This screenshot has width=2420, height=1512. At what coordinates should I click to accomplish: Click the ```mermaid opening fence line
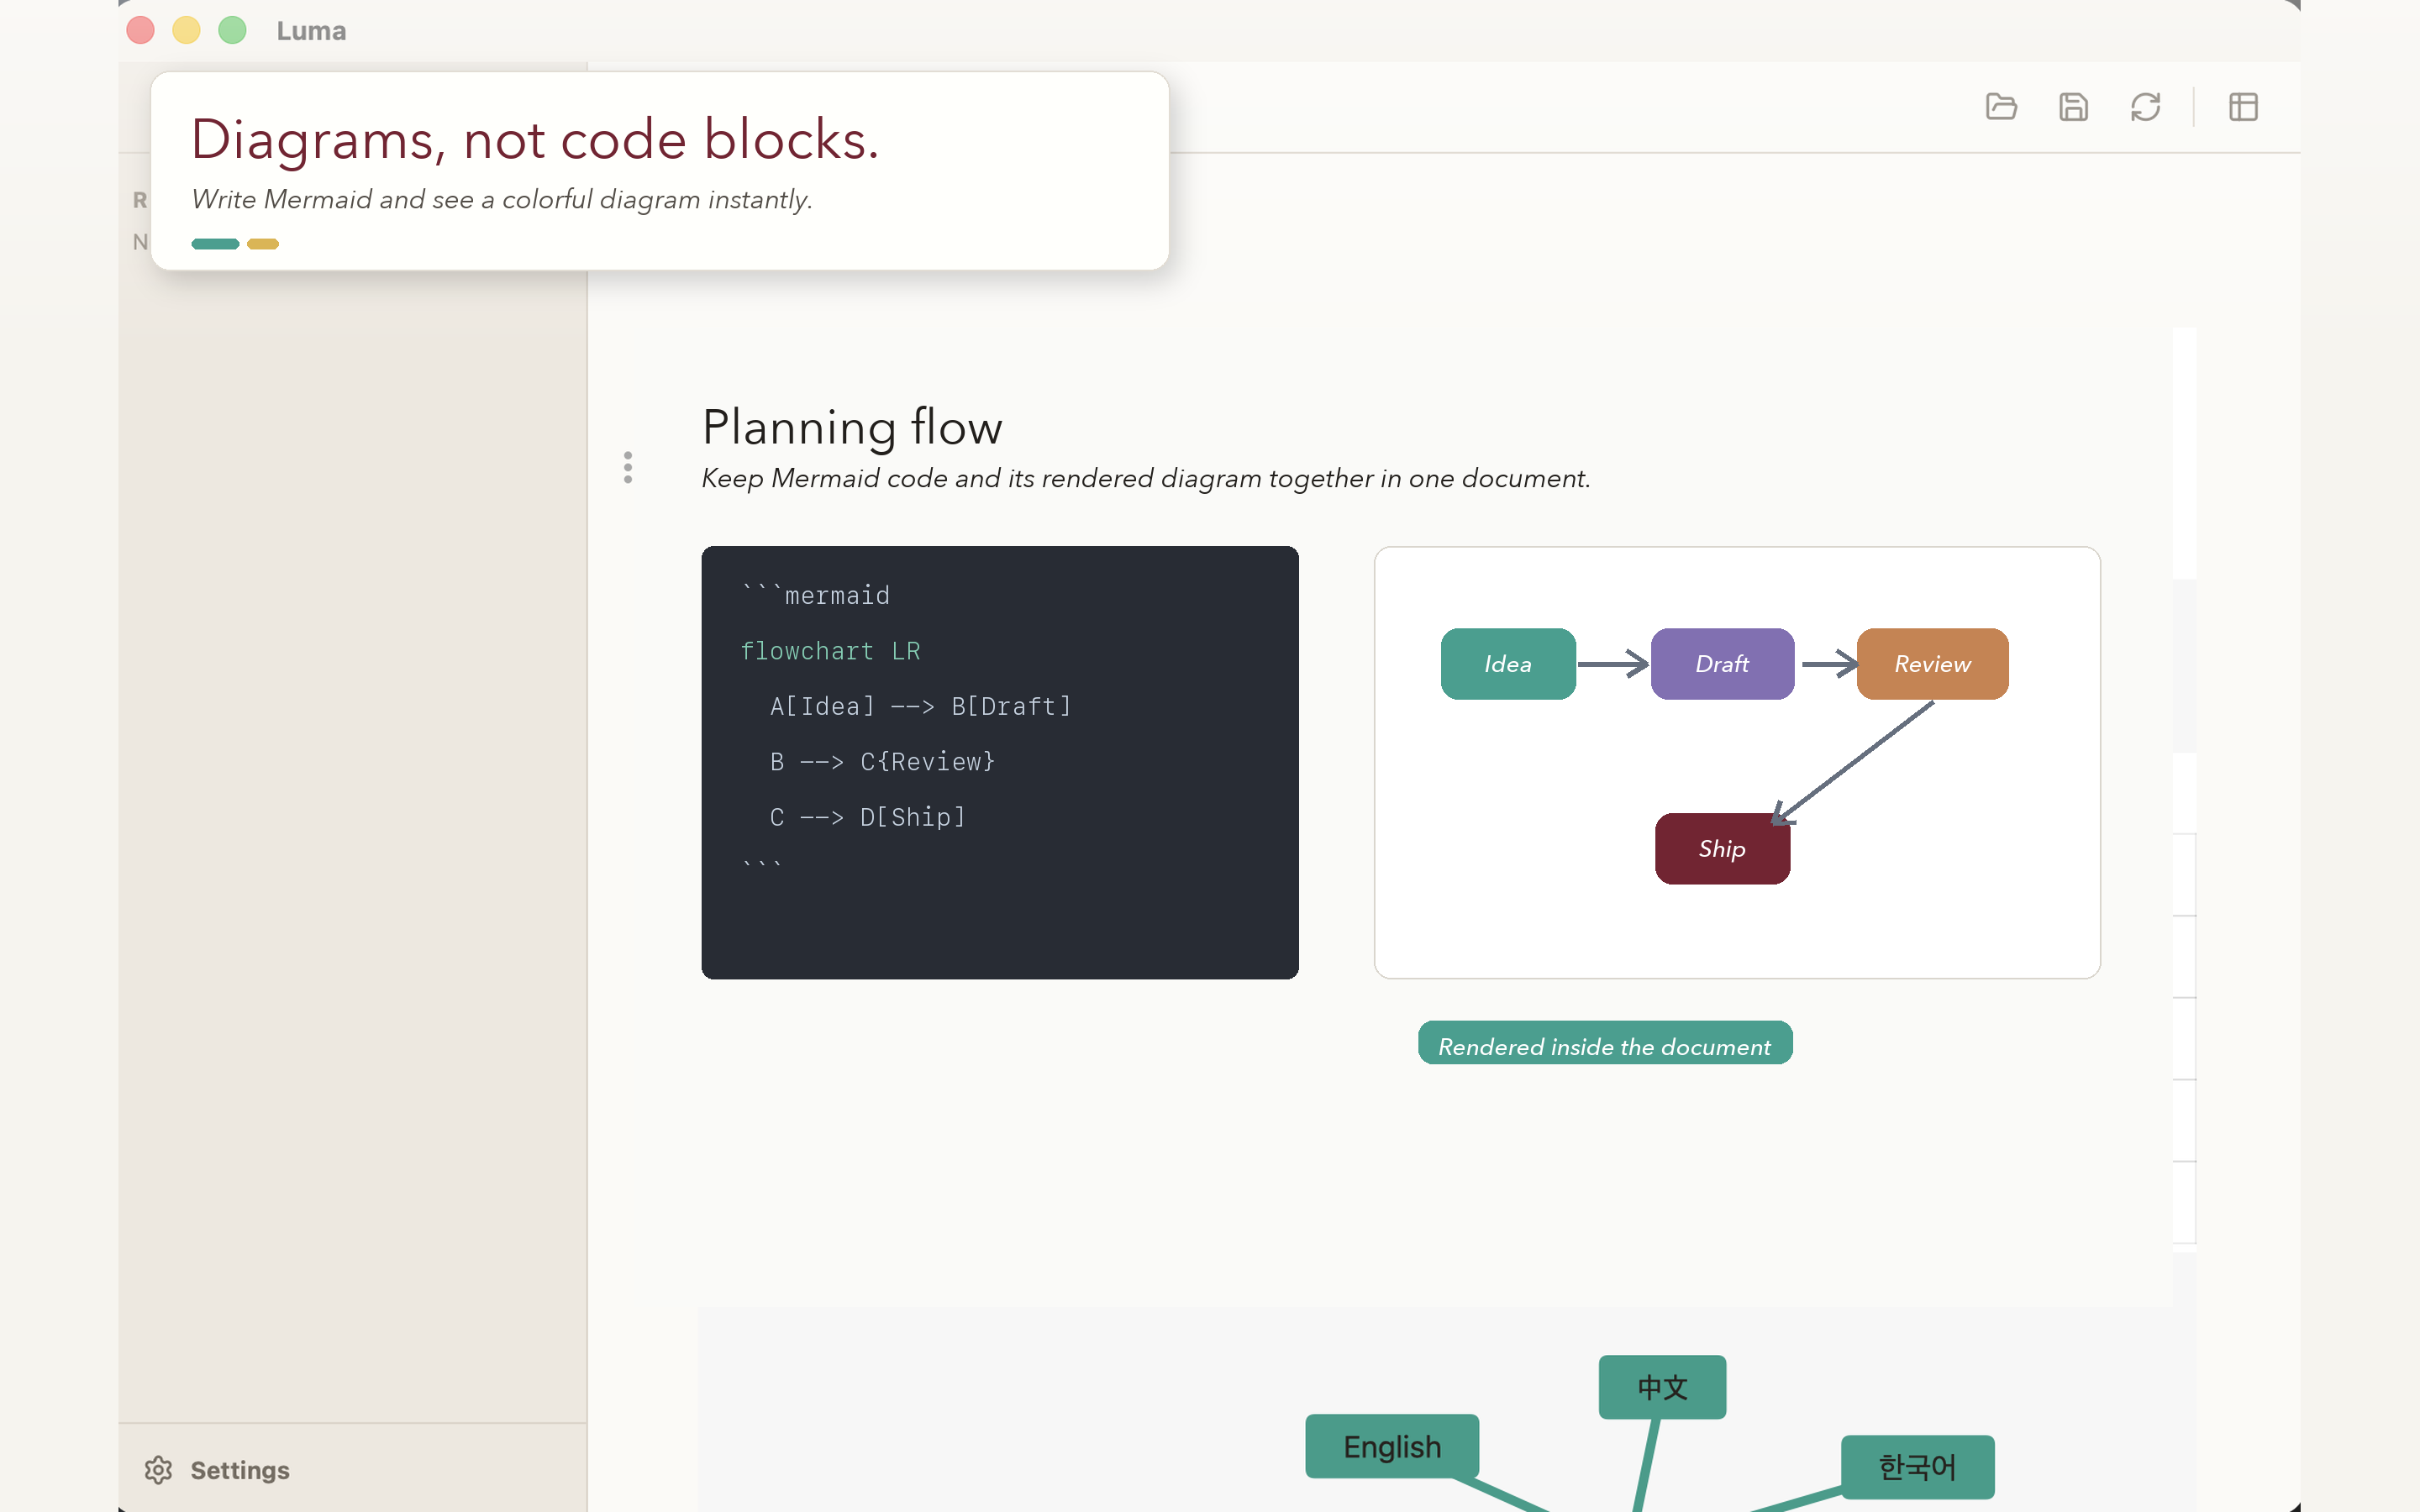(x=816, y=596)
